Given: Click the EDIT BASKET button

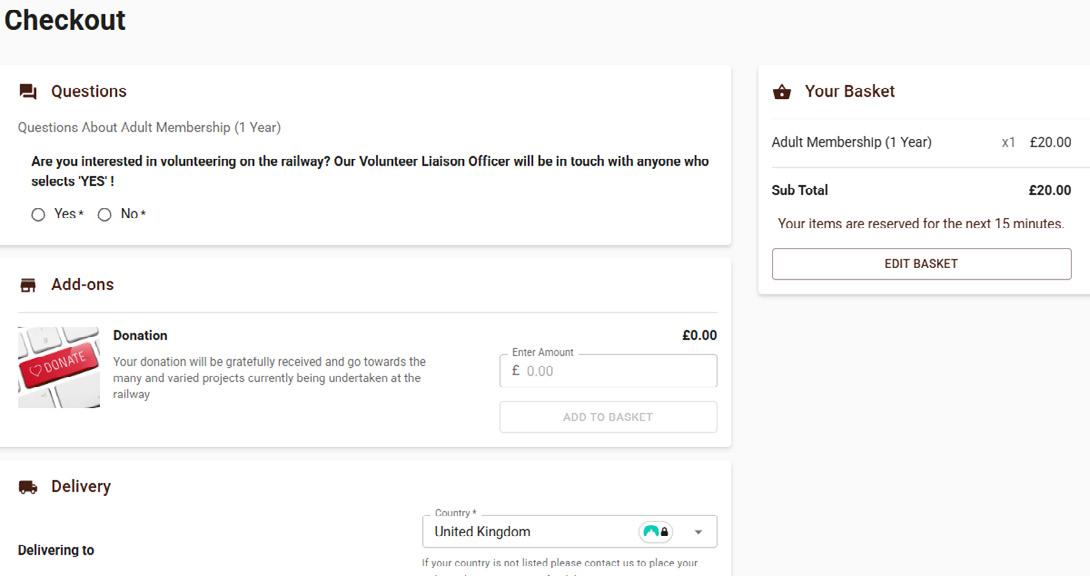Looking at the screenshot, I should [921, 264].
